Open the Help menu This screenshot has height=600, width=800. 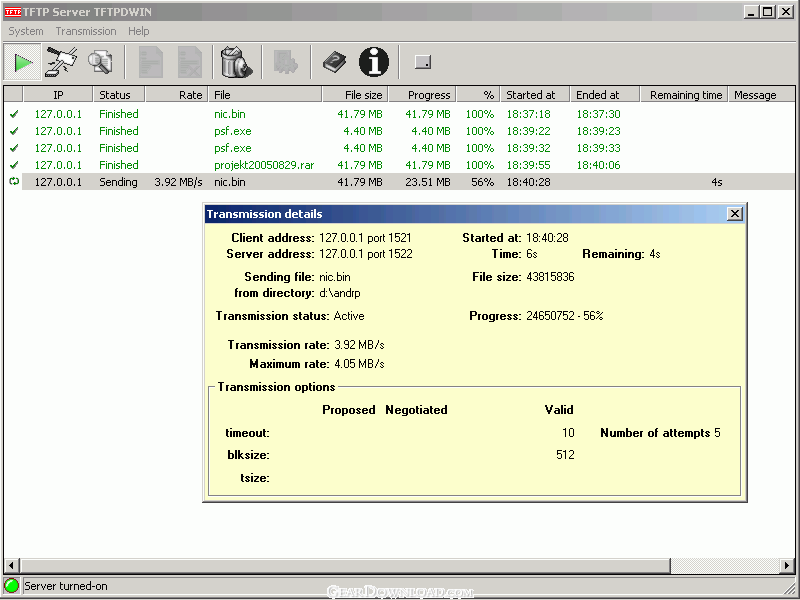pyautogui.click(x=138, y=31)
